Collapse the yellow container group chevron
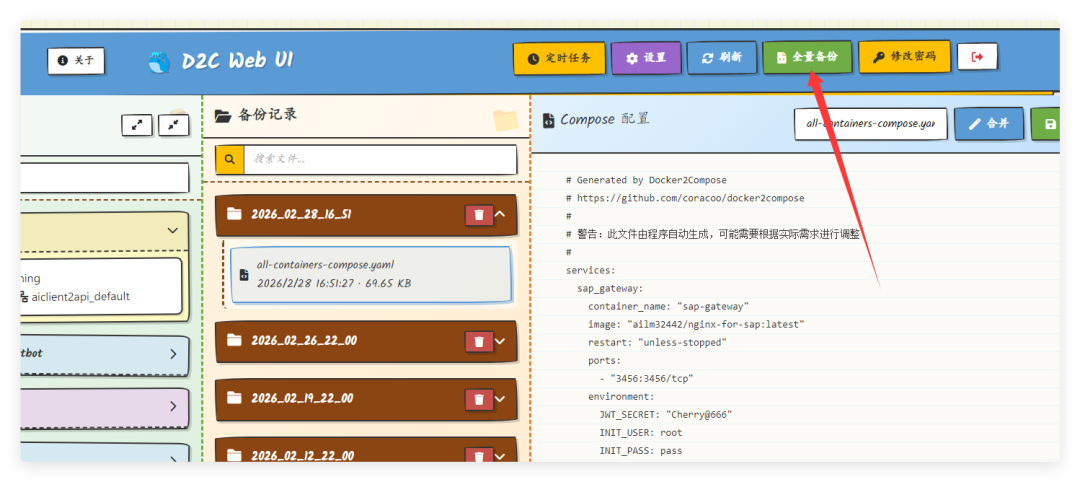Viewport: 1080px width, 482px height. 173,230
